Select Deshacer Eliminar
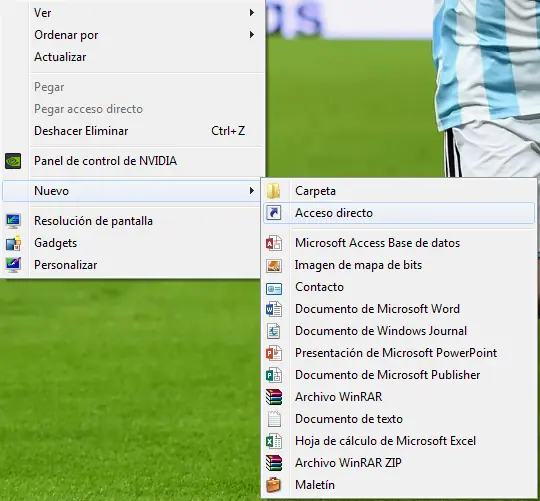 tap(134, 131)
